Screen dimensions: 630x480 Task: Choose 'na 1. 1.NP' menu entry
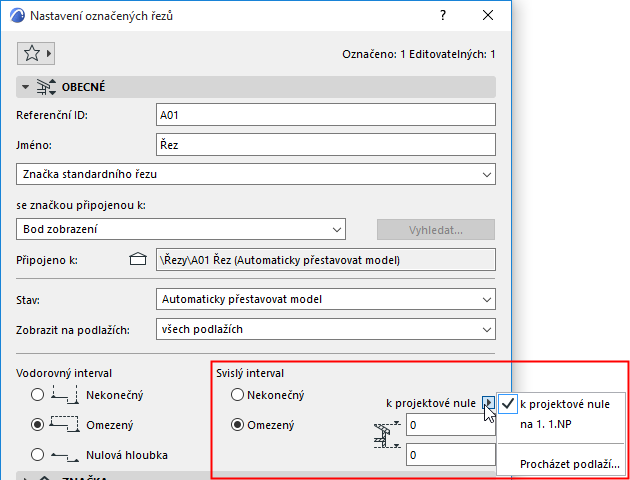561,424
